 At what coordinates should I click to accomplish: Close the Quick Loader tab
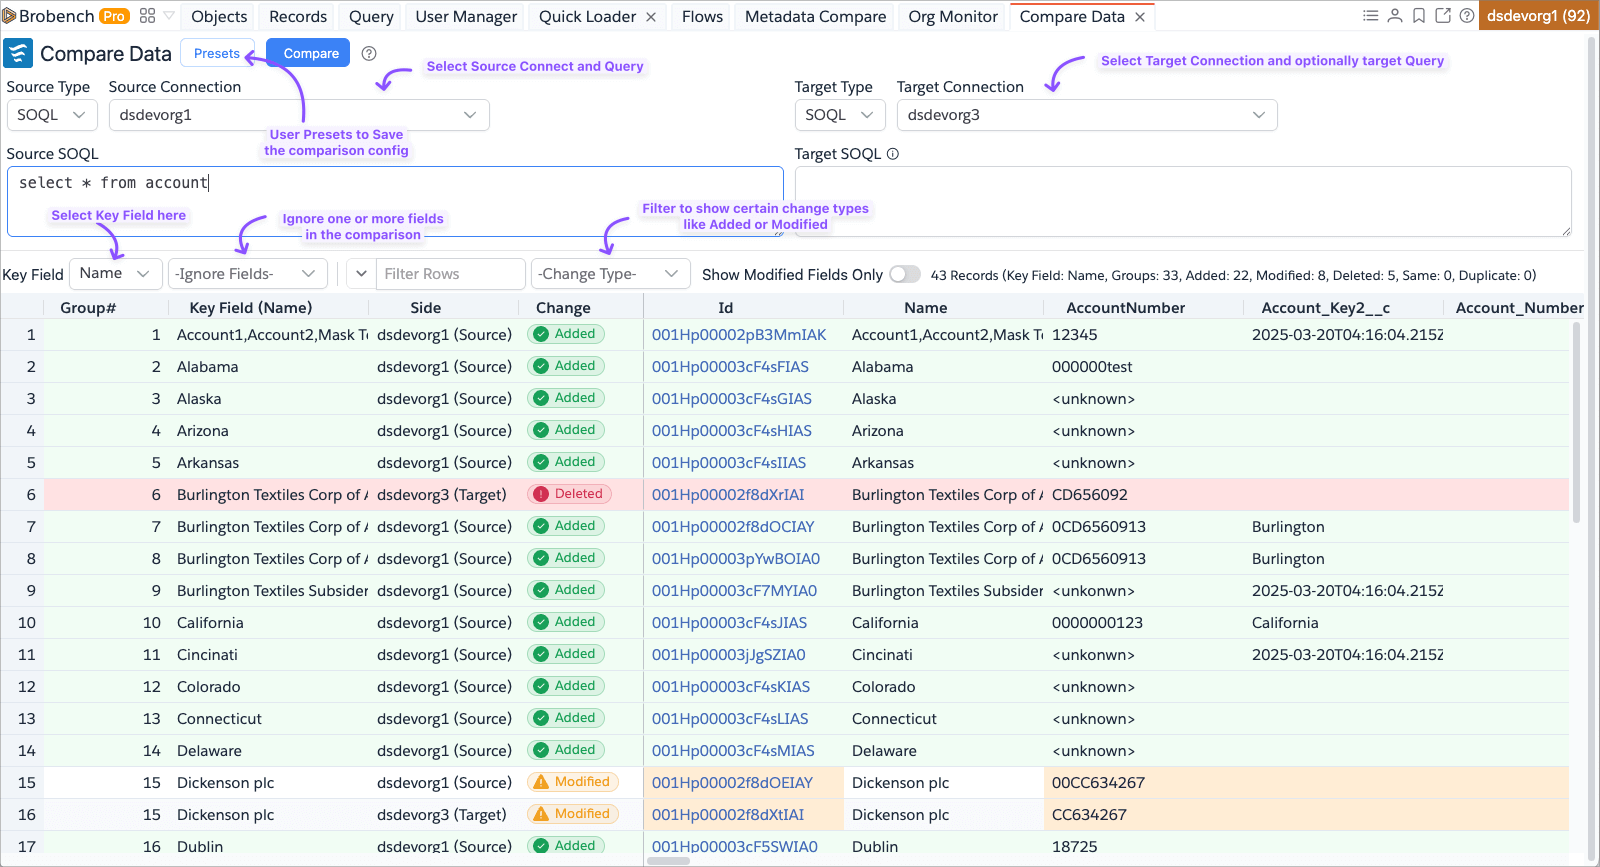(651, 17)
